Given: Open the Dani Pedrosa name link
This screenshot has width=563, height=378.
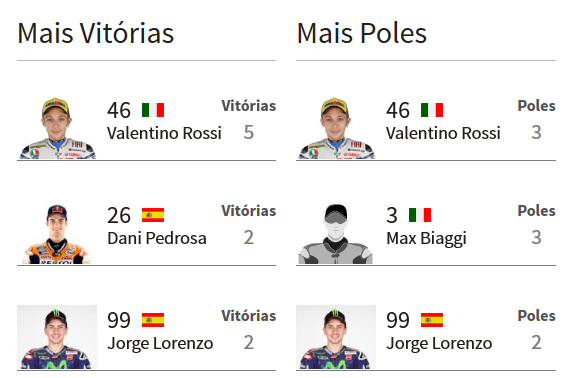Looking at the screenshot, I should (157, 238).
